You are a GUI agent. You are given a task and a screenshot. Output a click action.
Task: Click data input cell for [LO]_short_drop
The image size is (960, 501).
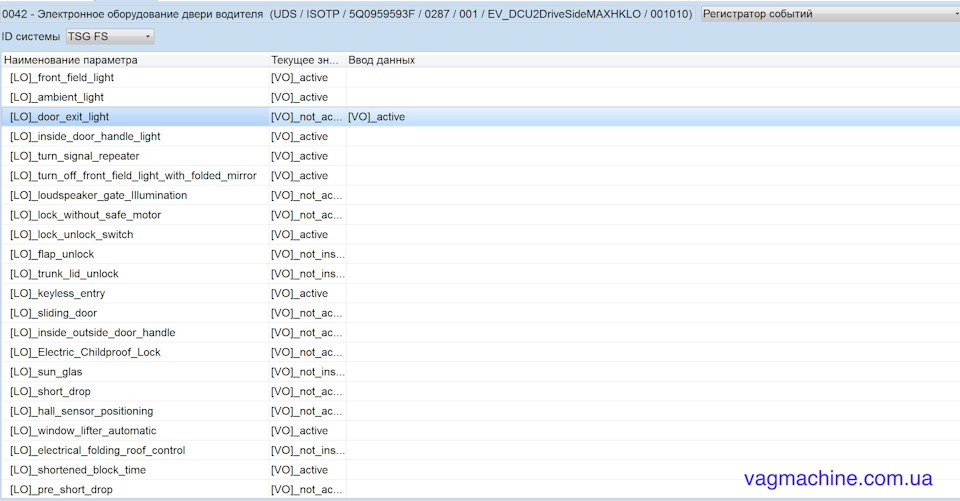click(653, 391)
